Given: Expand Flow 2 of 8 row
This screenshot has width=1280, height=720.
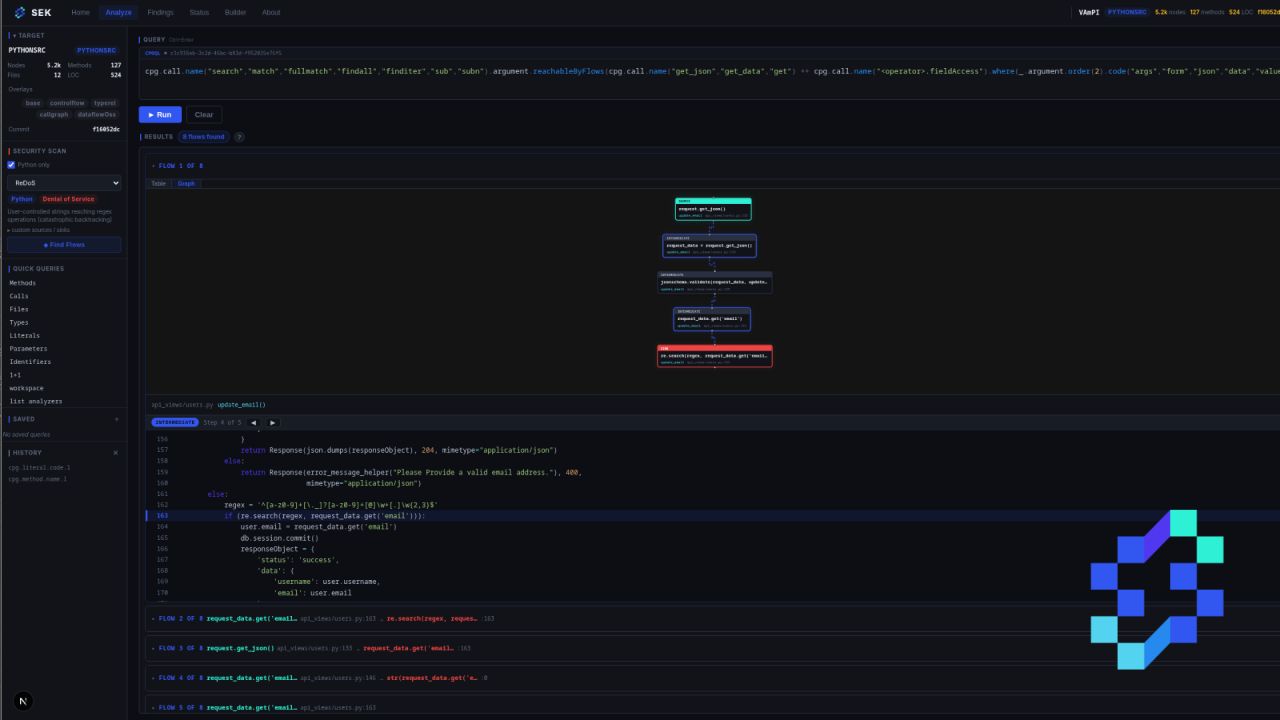Looking at the screenshot, I should 712,618.
